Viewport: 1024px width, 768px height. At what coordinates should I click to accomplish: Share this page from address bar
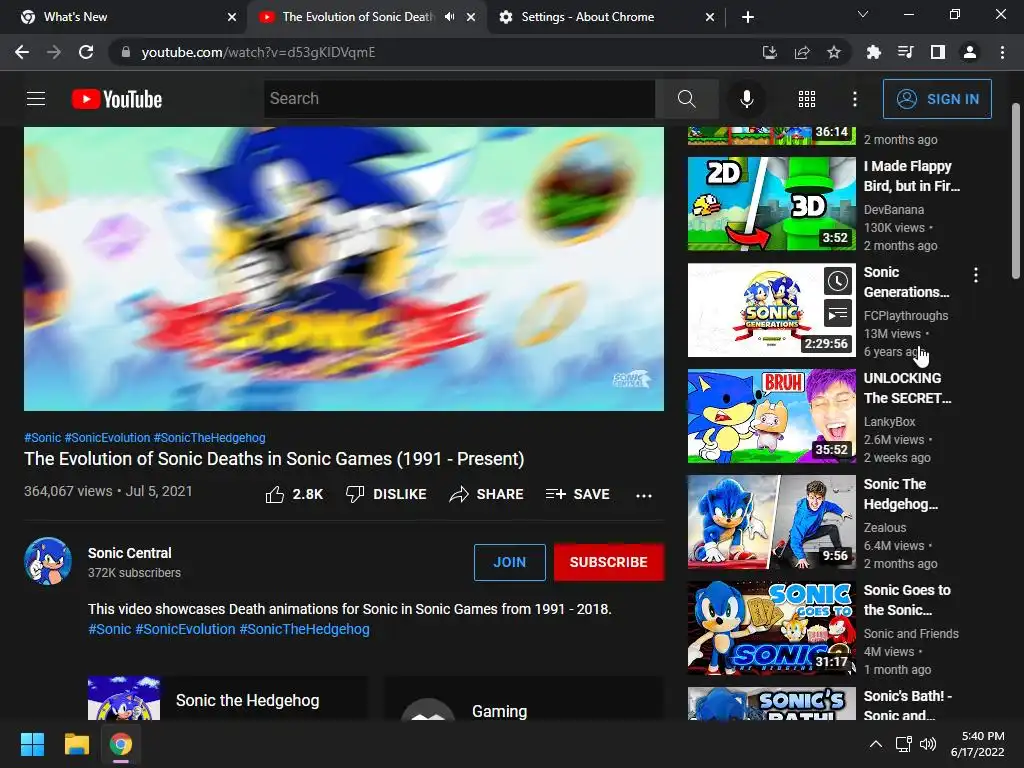tap(802, 52)
